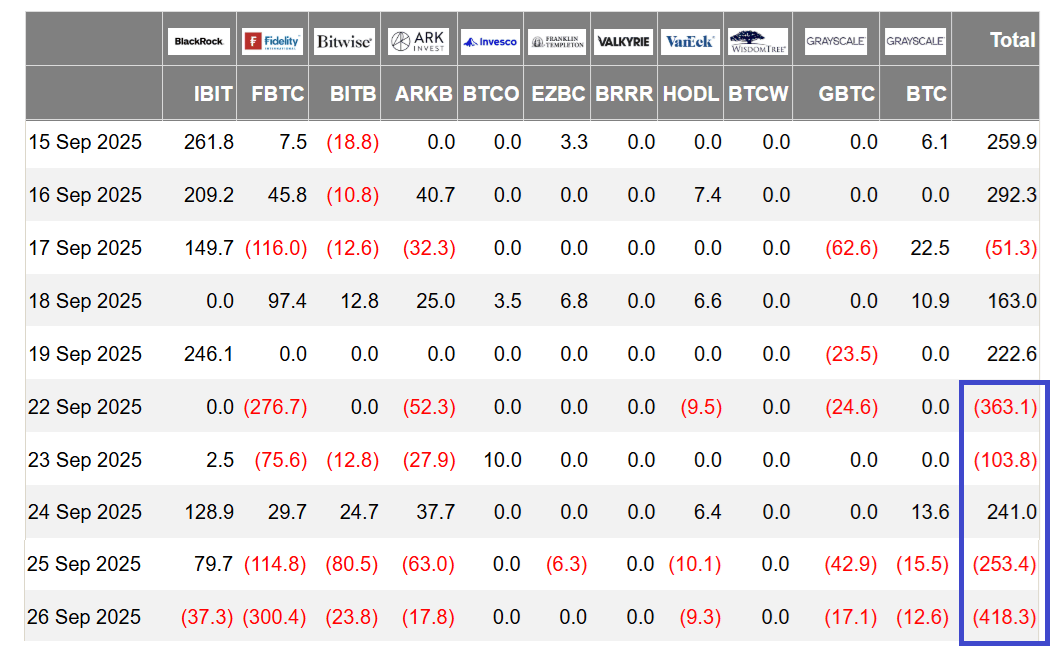The width and height of the screenshot is (1056, 655).
Task: Select the Invesco logo
Action: tap(490, 41)
